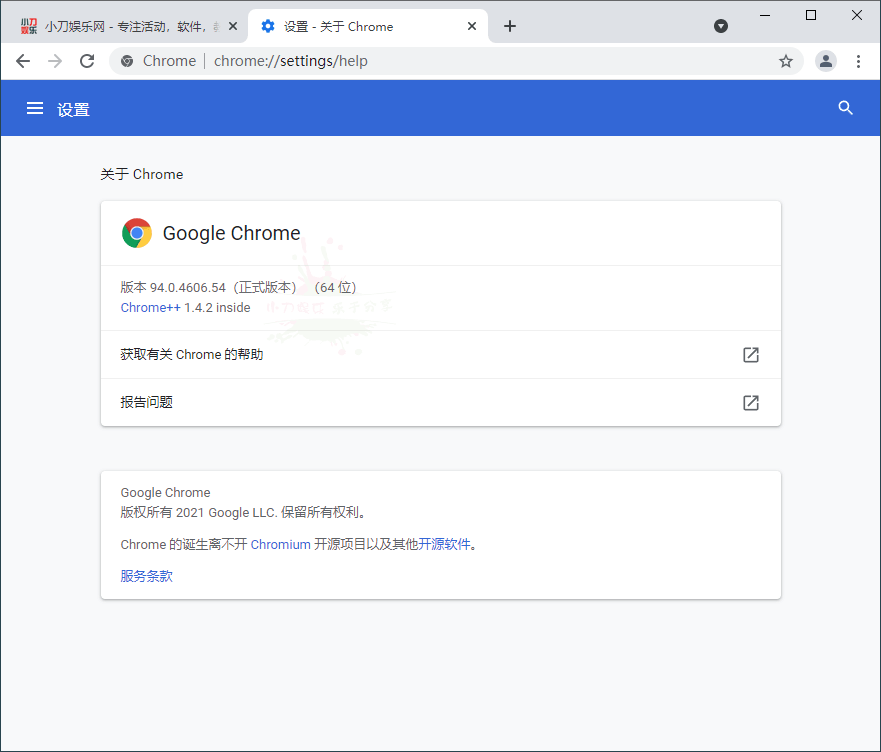Open the external link icon for Chrome help
Viewport: 881px width, 752px height.
pyautogui.click(x=751, y=355)
